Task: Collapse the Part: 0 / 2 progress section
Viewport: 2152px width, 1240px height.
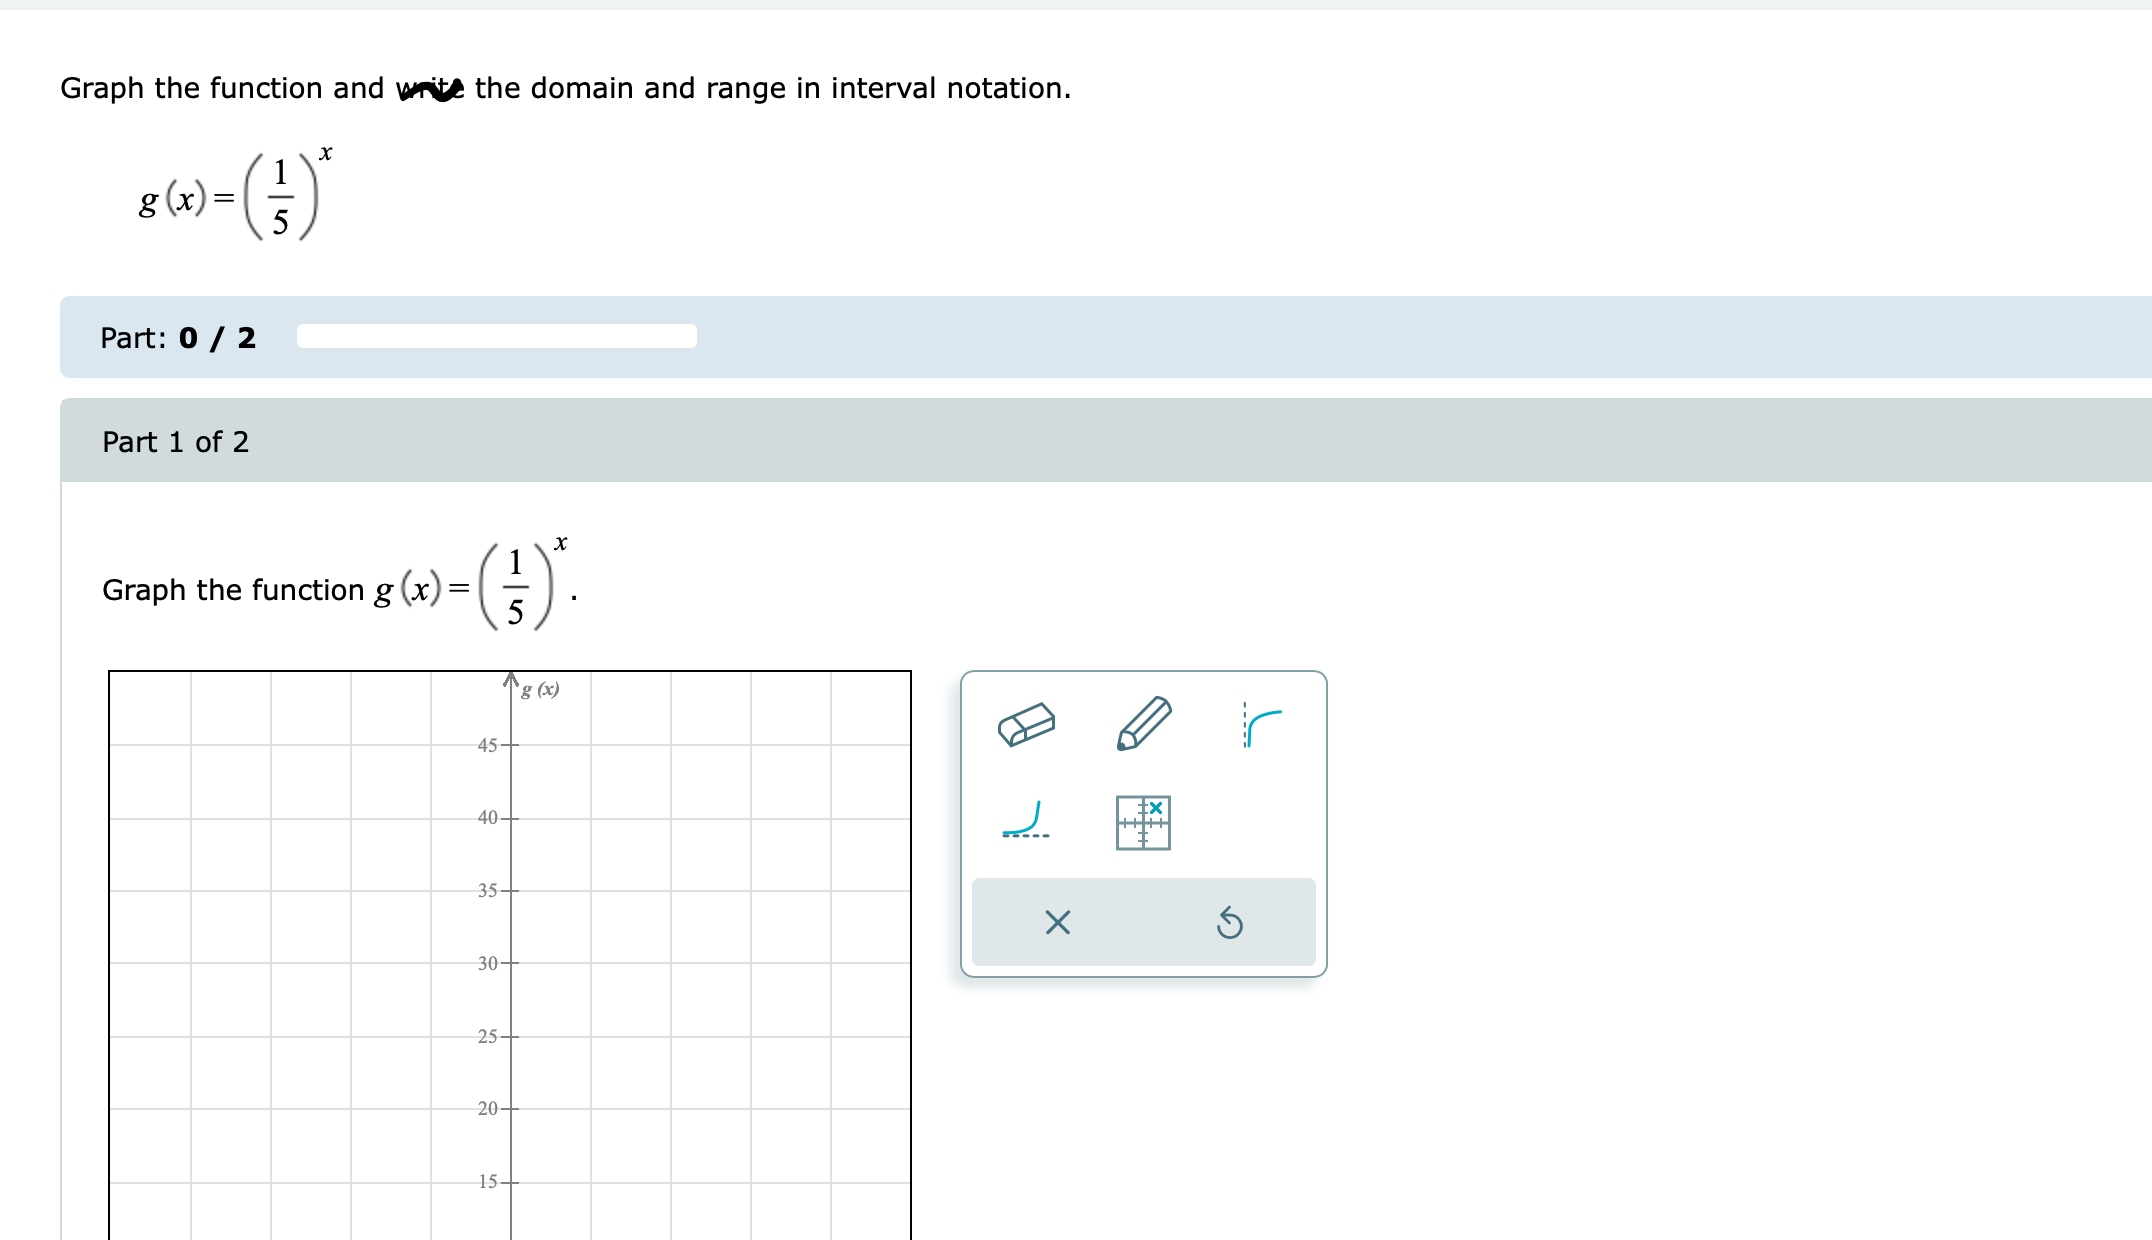Action: coord(178,338)
